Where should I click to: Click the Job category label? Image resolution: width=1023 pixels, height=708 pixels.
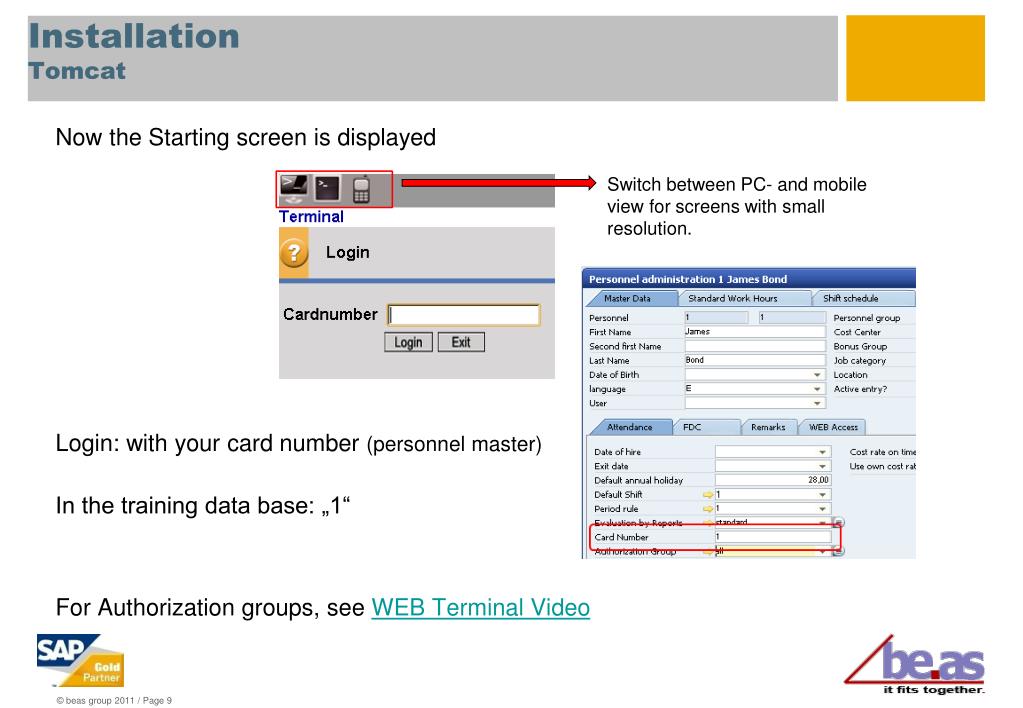tap(859, 361)
